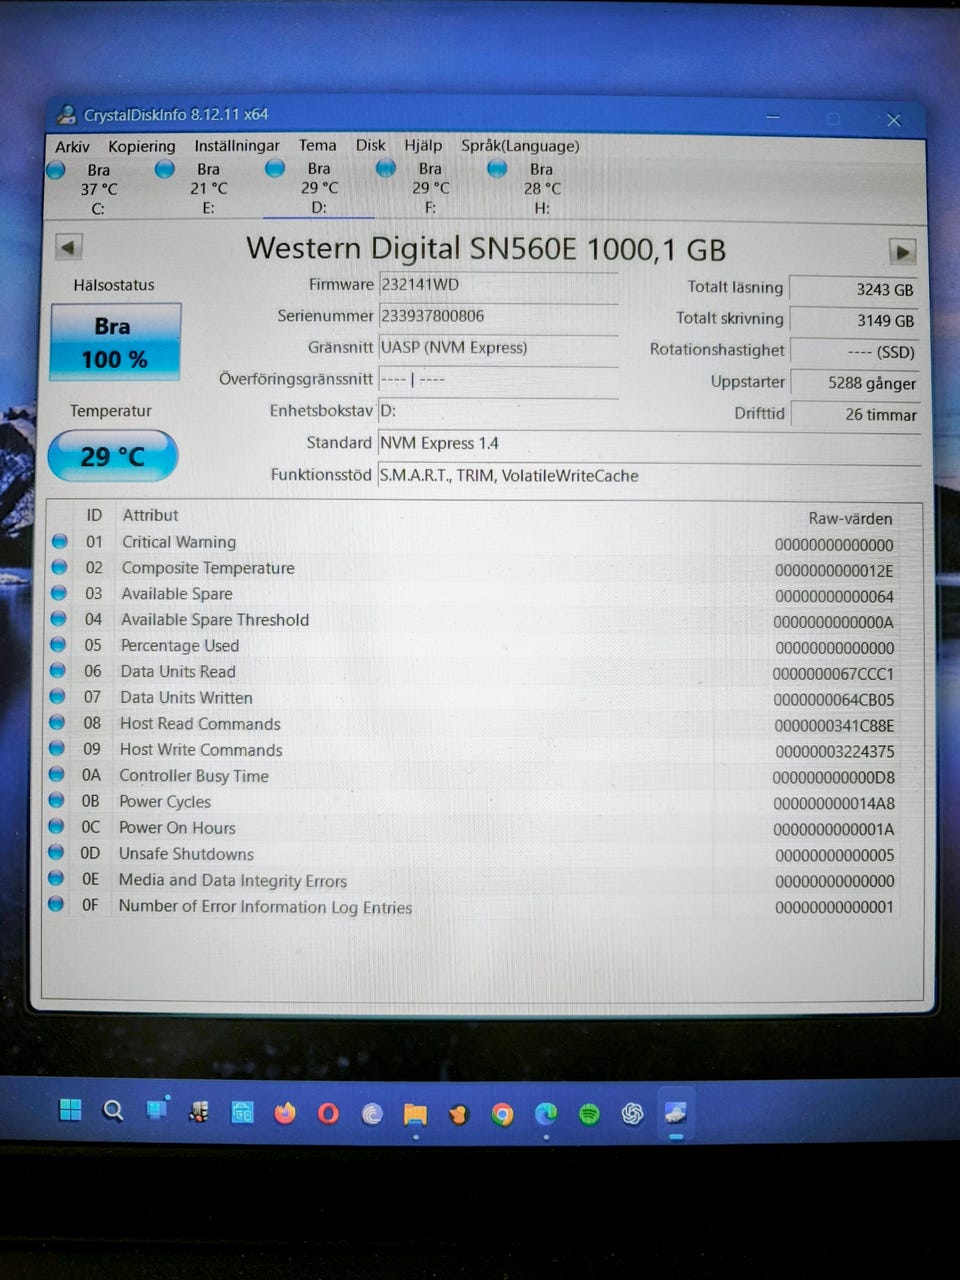Click status dot for Unsafe Shutdowns row
Image resolution: width=960 pixels, height=1280 pixels.
57,853
